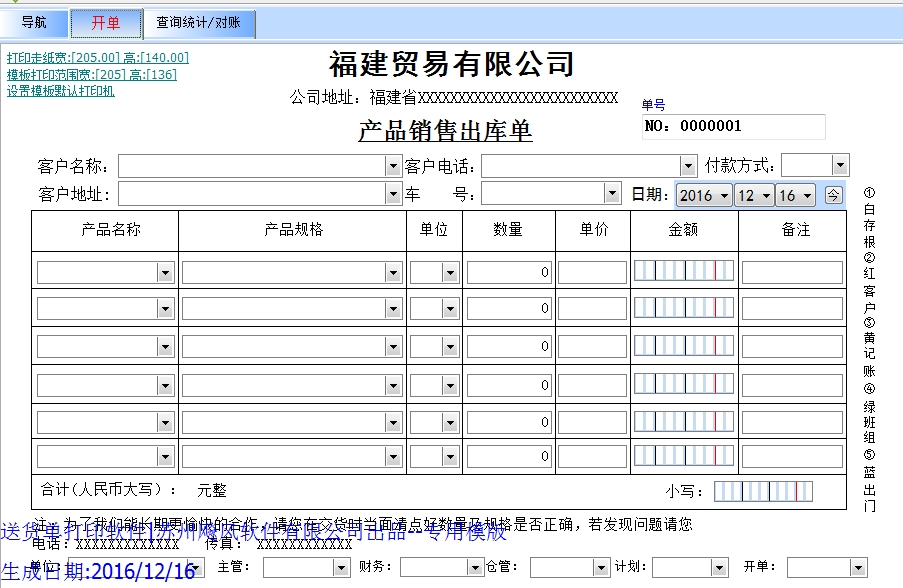The image size is (903, 588).
Task: Expand 产品名称 dropdown in third row
Action: (x=165, y=347)
